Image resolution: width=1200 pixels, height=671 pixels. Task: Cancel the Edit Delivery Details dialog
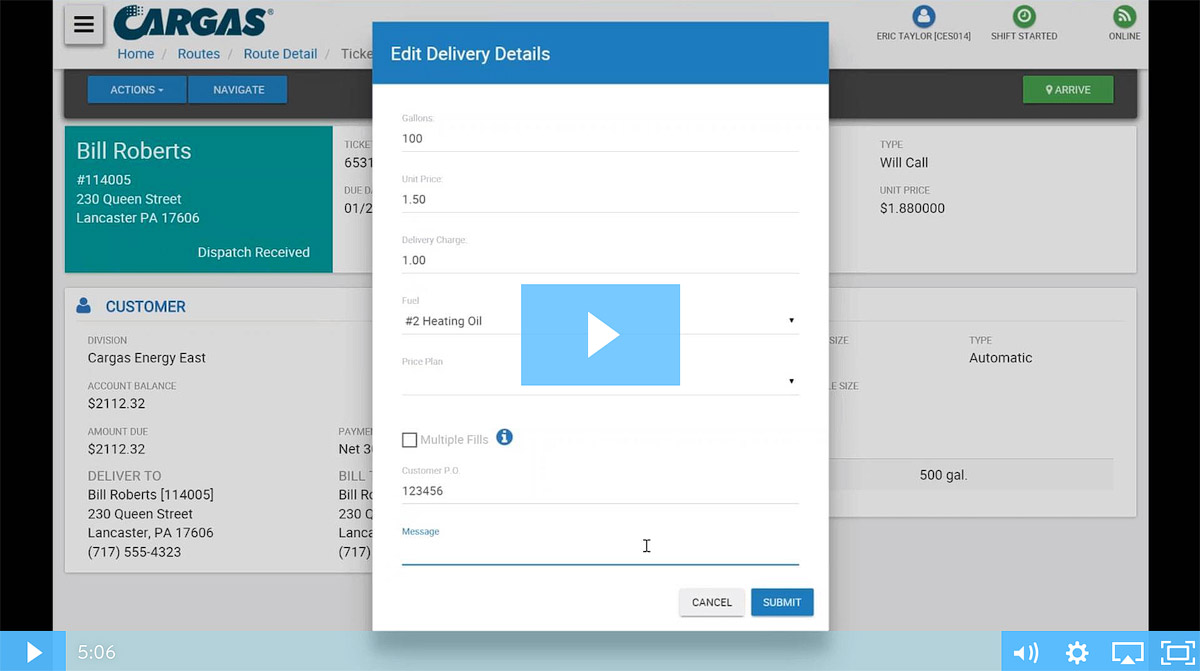(712, 602)
